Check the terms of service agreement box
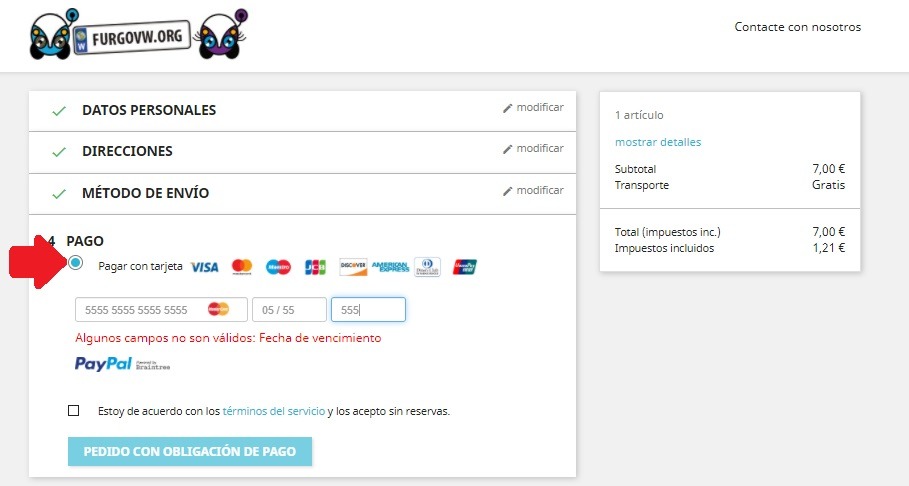909x486 pixels. coord(74,411)
